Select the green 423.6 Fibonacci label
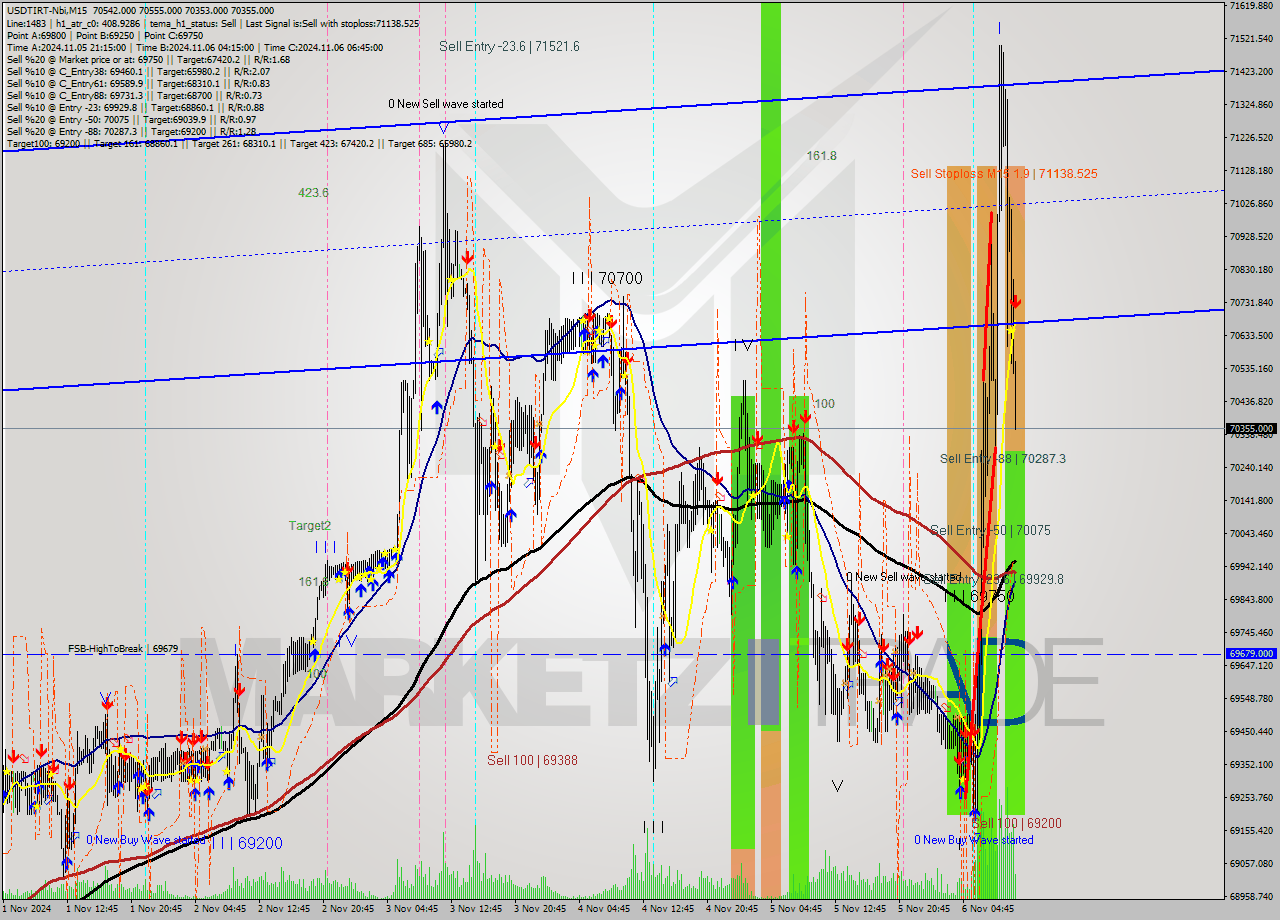Image resolution: width=1280 pixels, height=920 pixels. point(313,193)
